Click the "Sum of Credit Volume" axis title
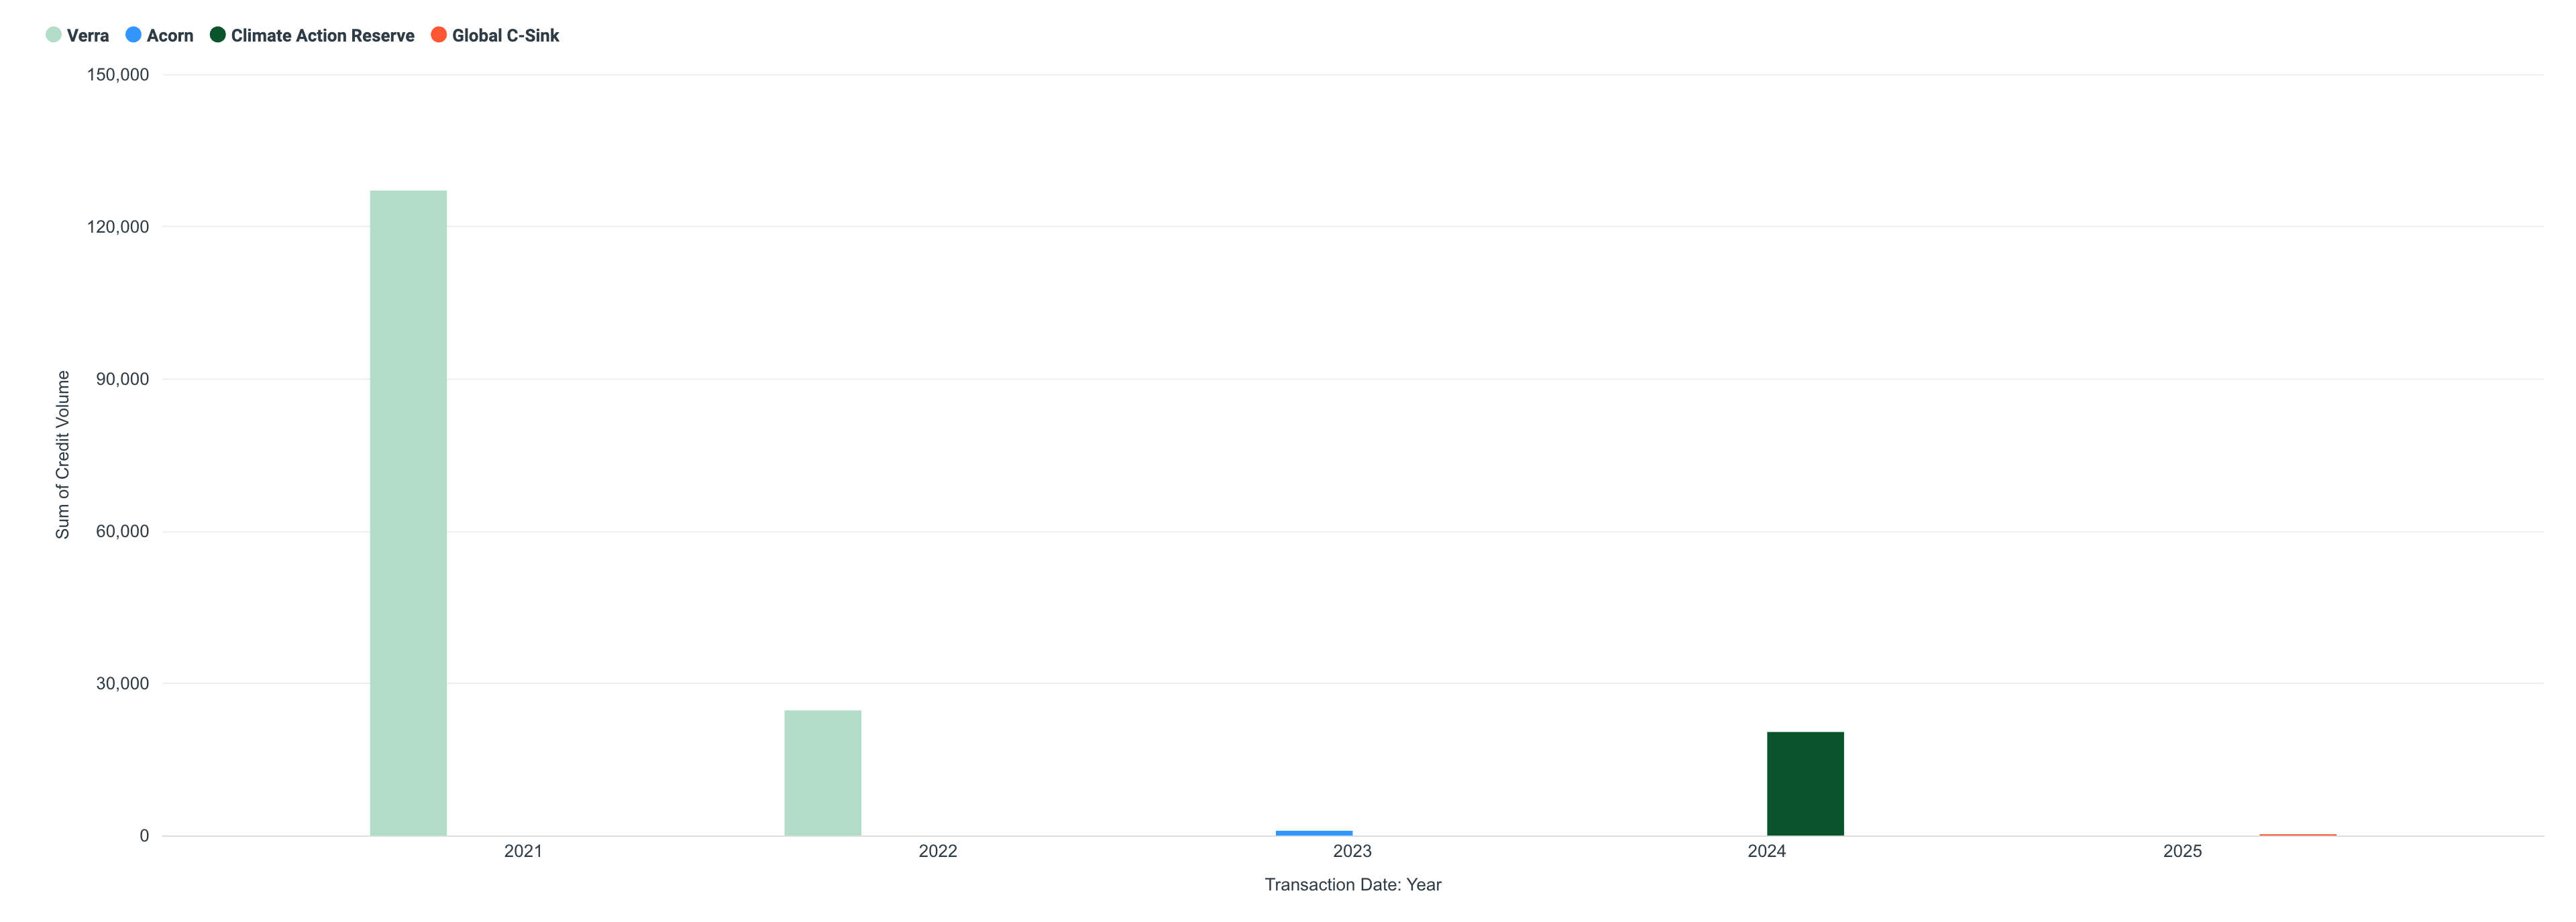This screenshot has height=922, width=2576. (x=63, y=455)
